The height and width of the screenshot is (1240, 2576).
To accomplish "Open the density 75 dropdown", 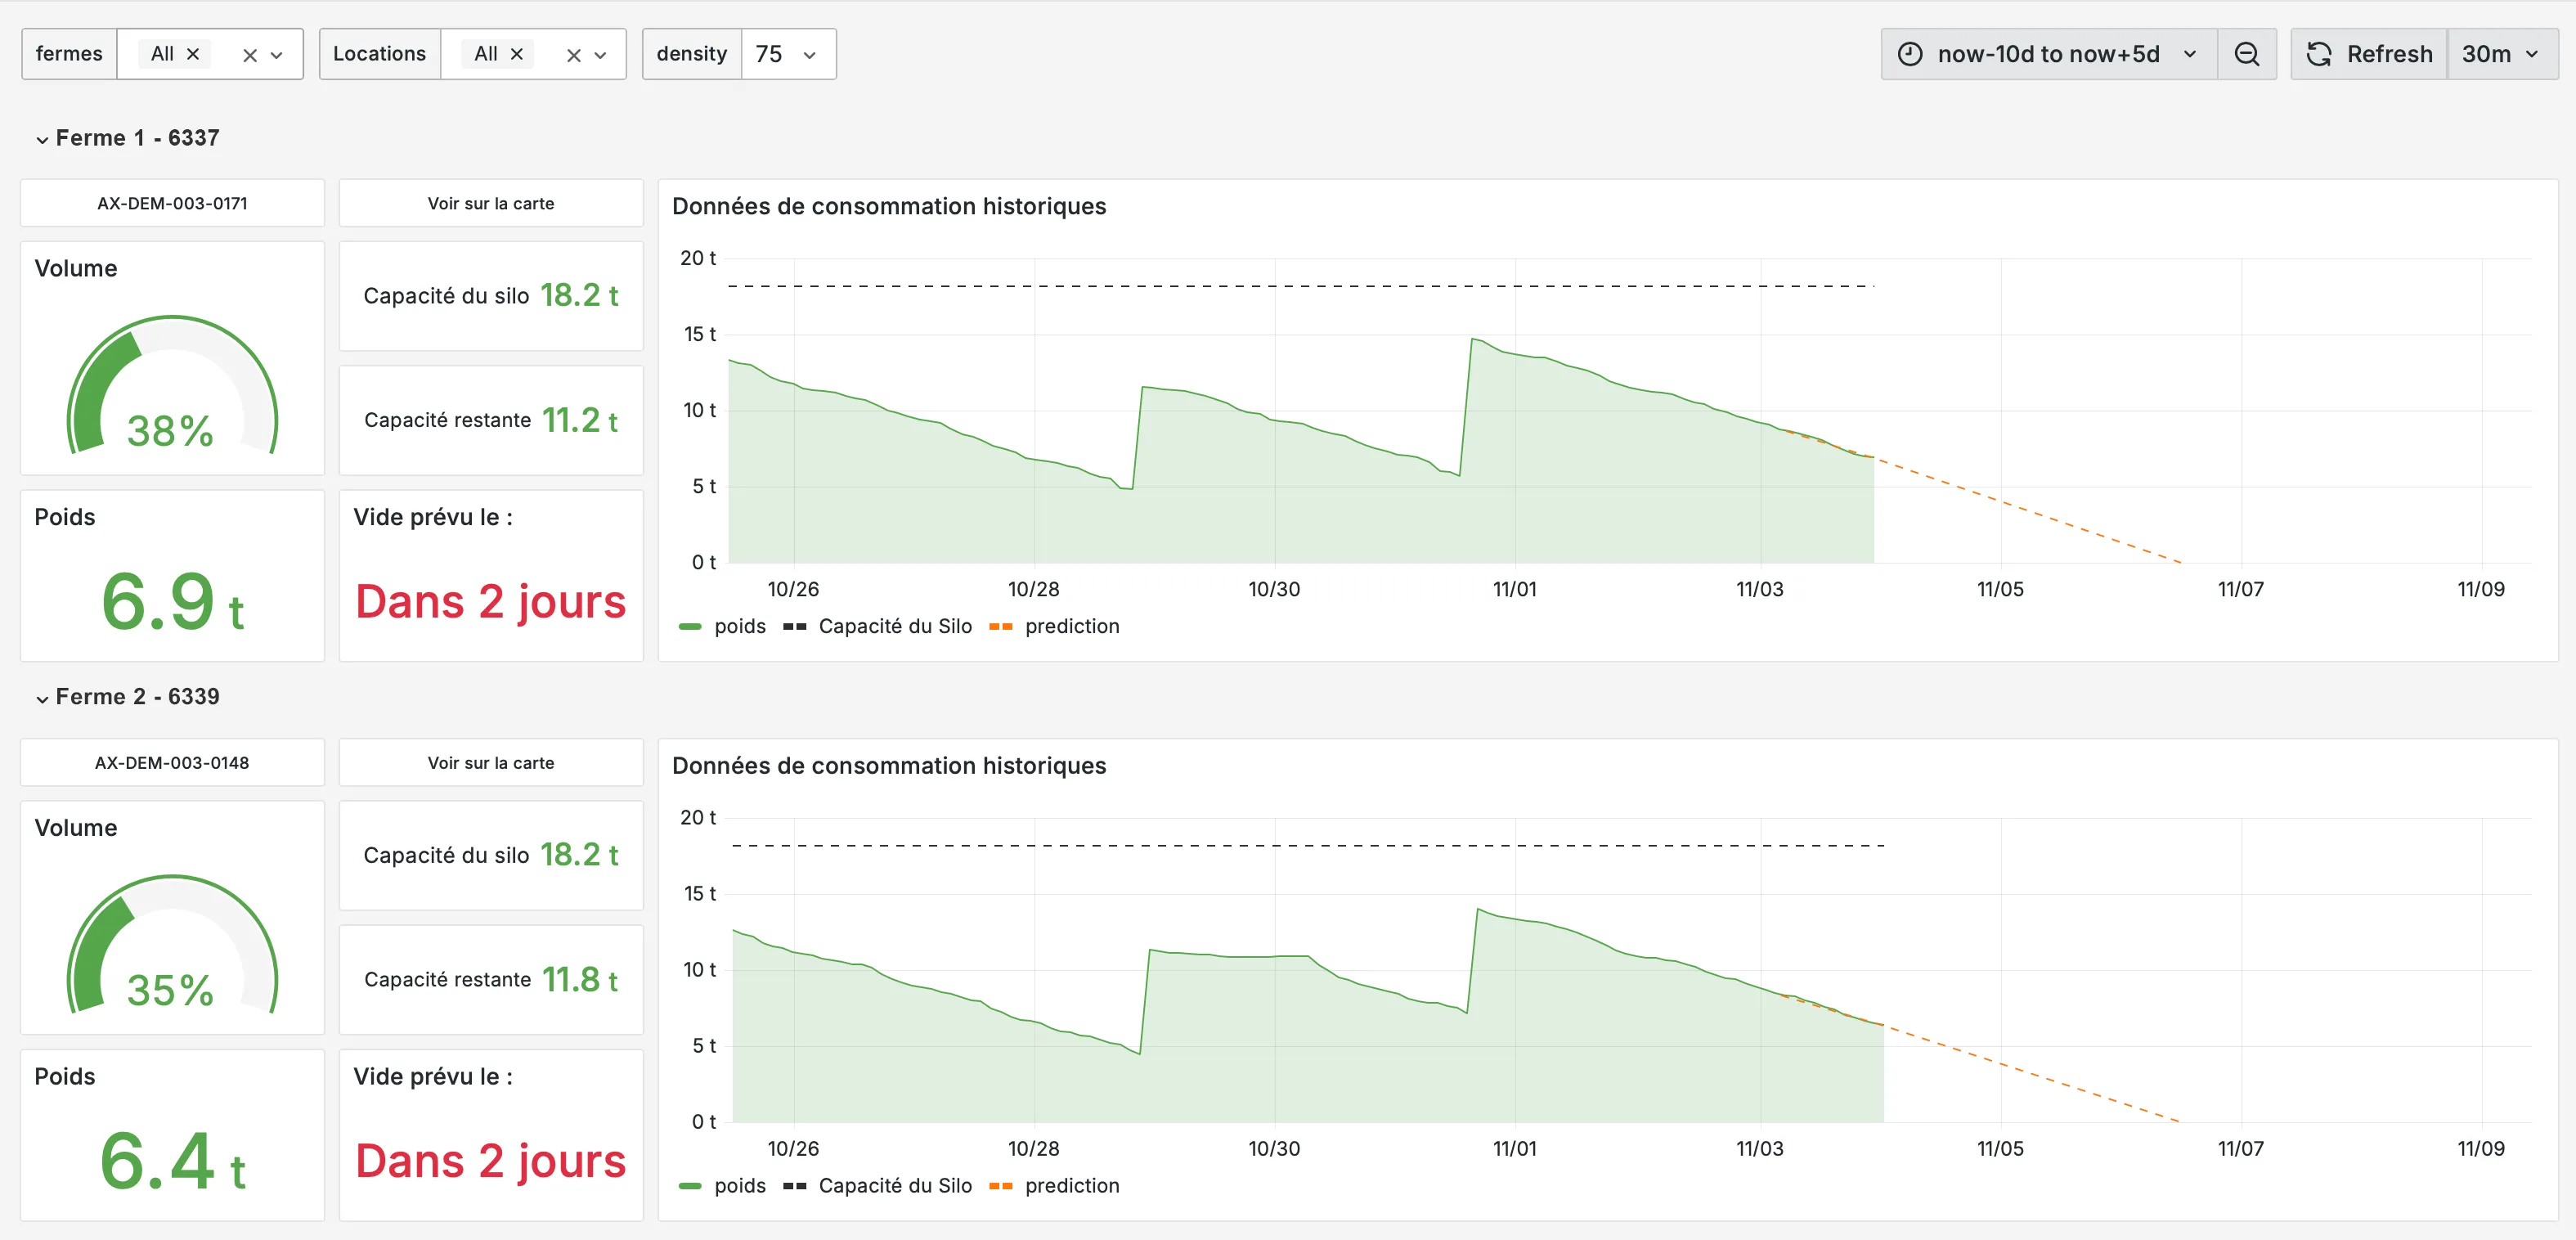I will tap(788, 54).
